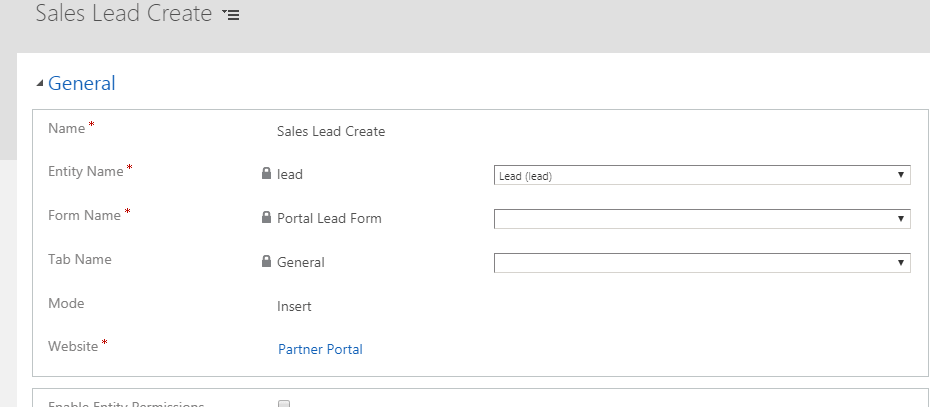This screenshot has height=407, width=930.
Task: Click the Form Name field label
Action: [84, 215]
